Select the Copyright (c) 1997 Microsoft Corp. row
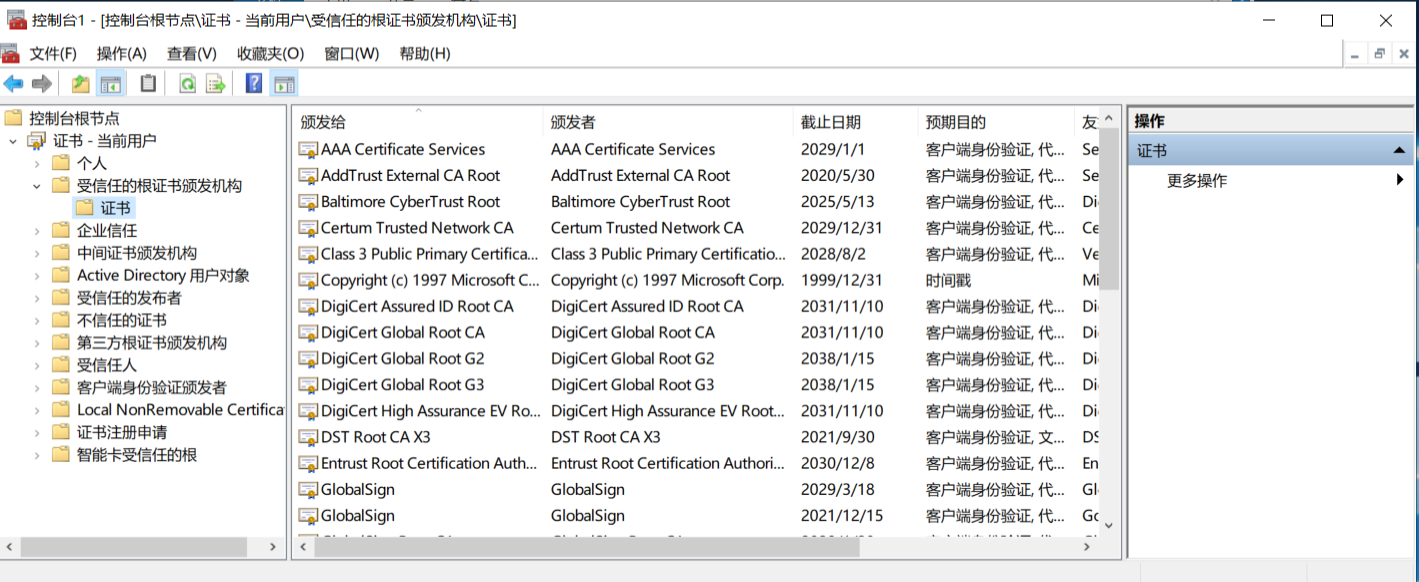The height and width of the screenshot is (582, 1419). (698, 280)
